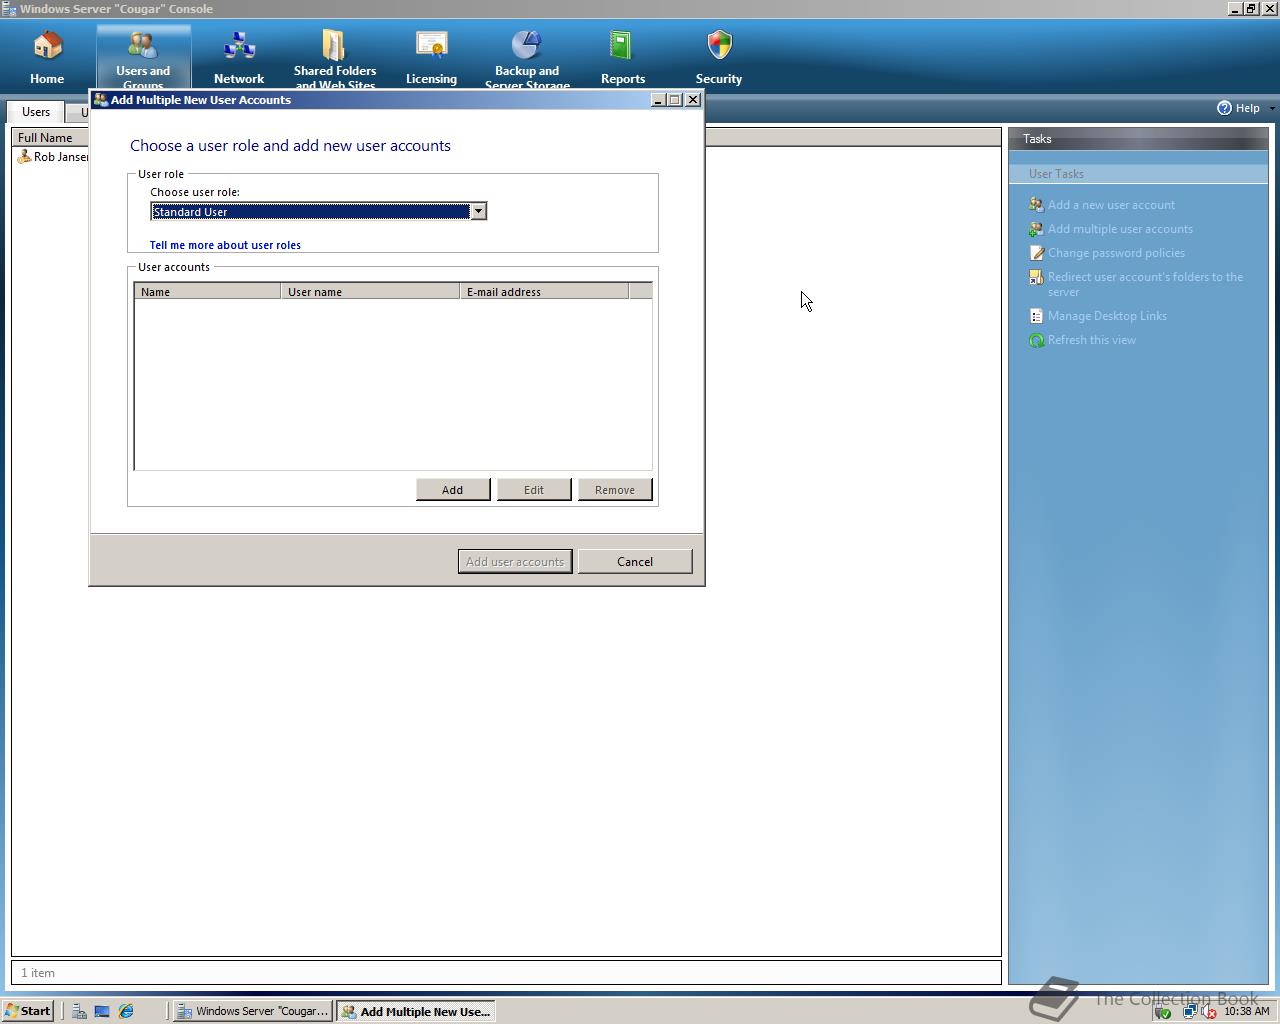This screenshot has width=1280, height=1024.
Task: Switch to Add Multiple New User taskbar button
Action: tap(416, 1011)
